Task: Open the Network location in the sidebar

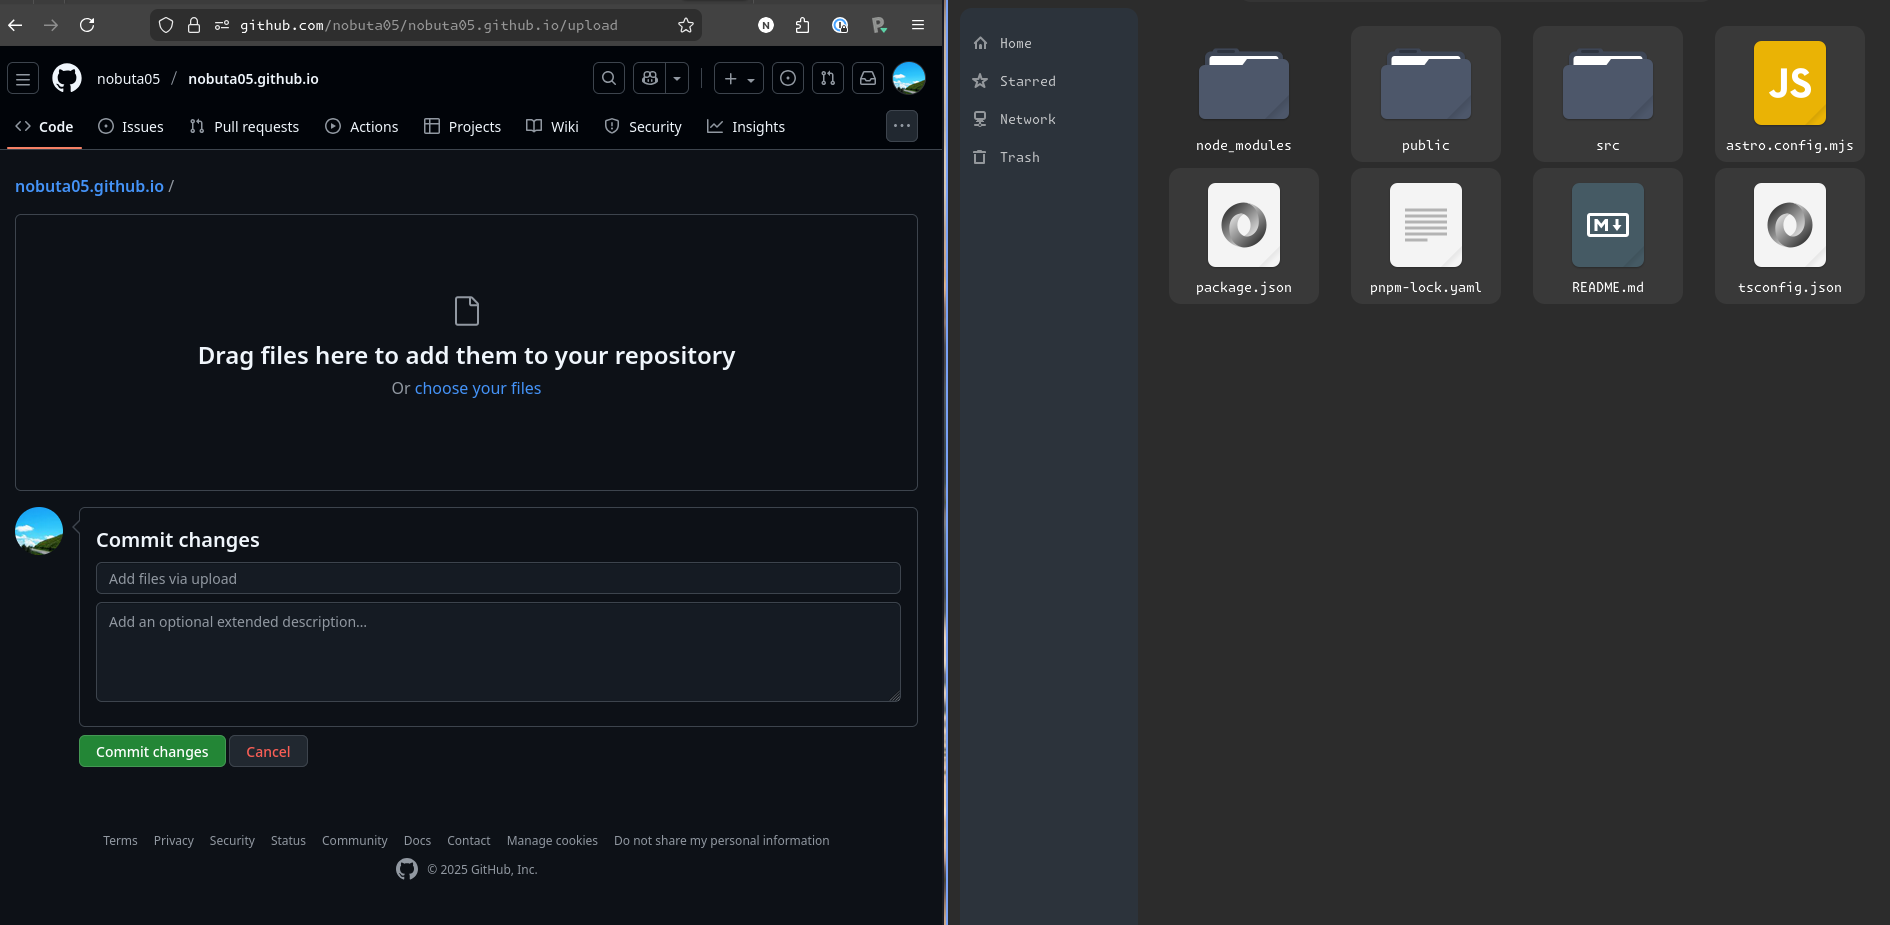Action: pyautogui.click(x=1027, y=119)
